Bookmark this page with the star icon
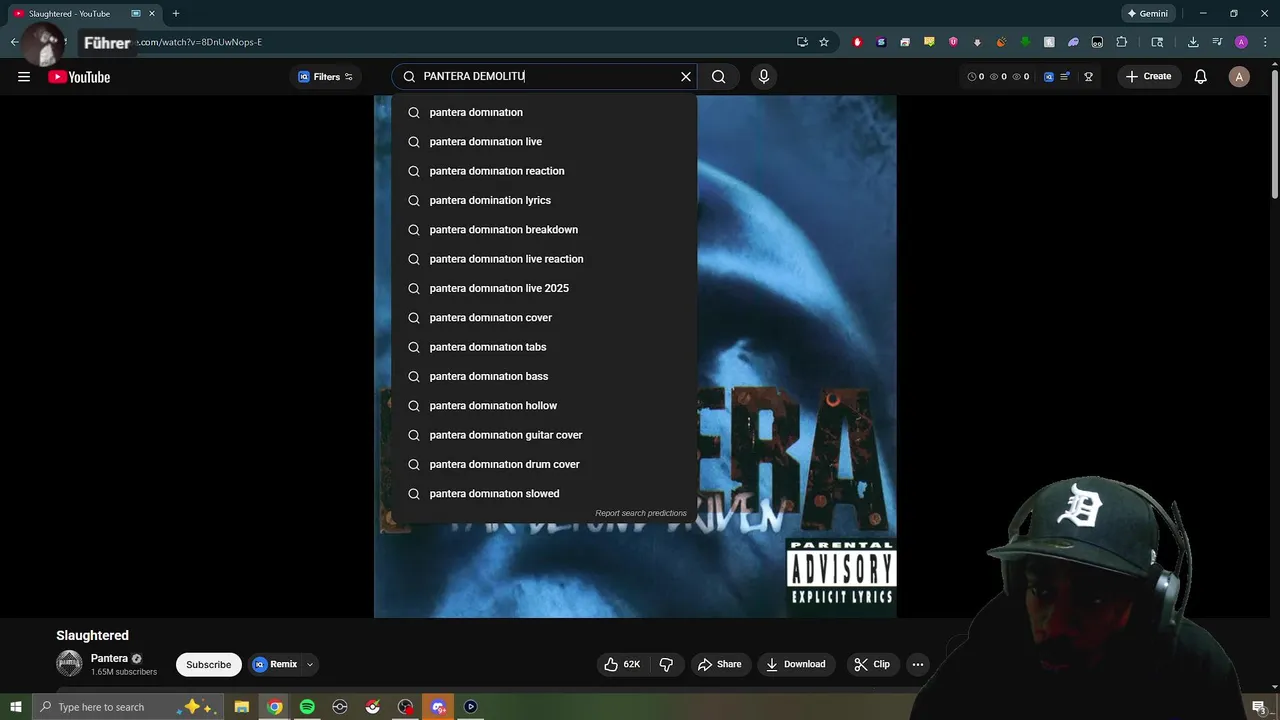Image resolution: width=1280 pixels, height=720 pixels. pyautogui.click(x=824, y=42)
